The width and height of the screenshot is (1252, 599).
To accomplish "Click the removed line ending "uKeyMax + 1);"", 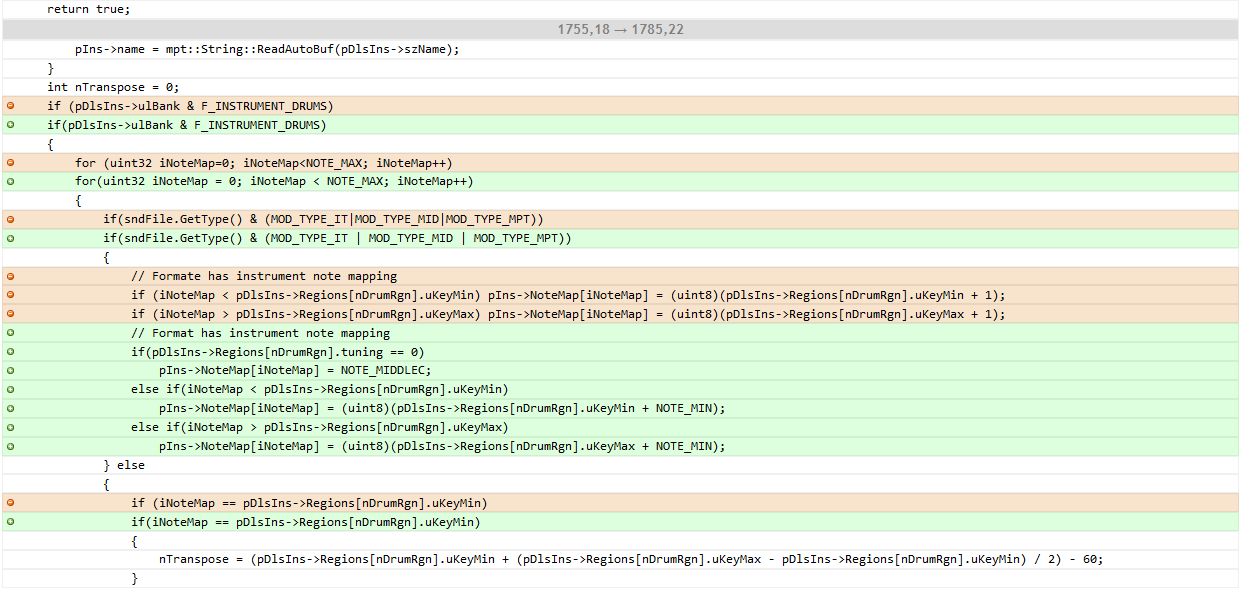I will [x=620, y=315].
